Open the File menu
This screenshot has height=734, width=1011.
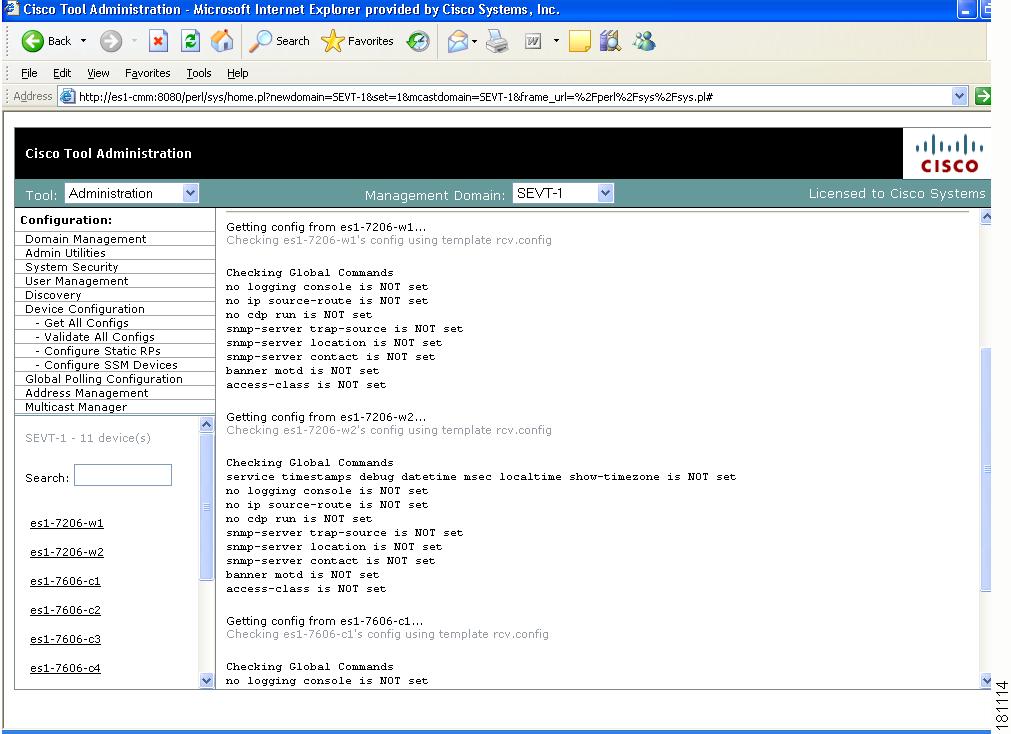29,73
